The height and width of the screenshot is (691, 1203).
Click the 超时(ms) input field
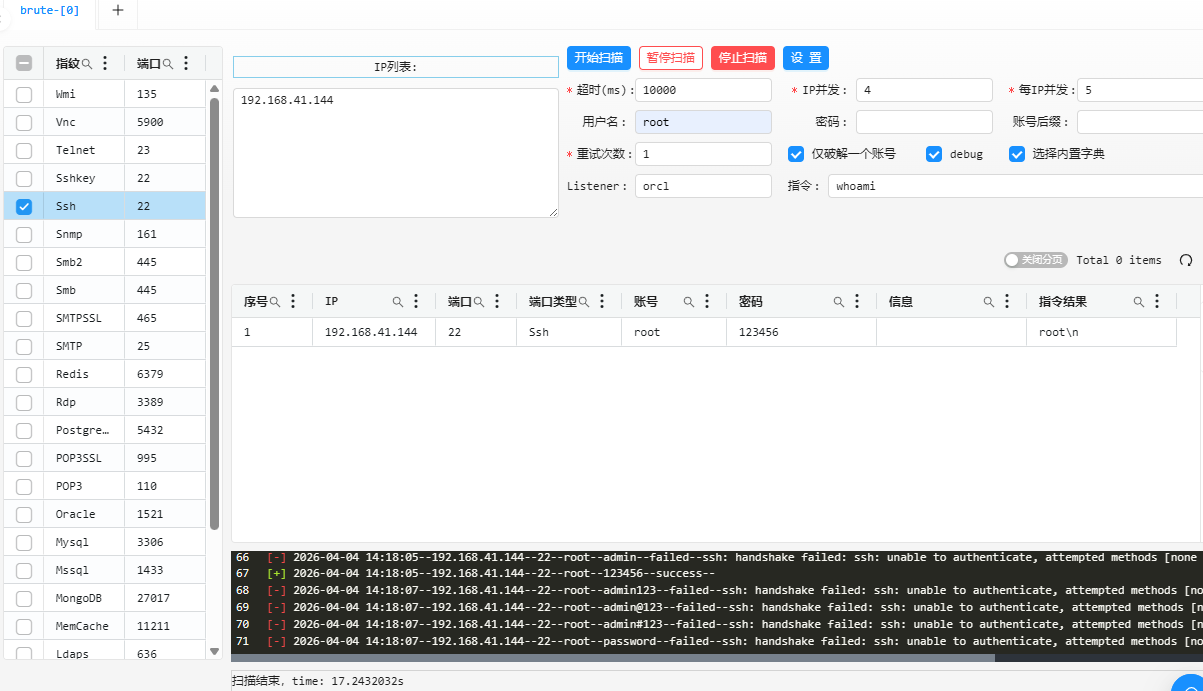point(702,90)
